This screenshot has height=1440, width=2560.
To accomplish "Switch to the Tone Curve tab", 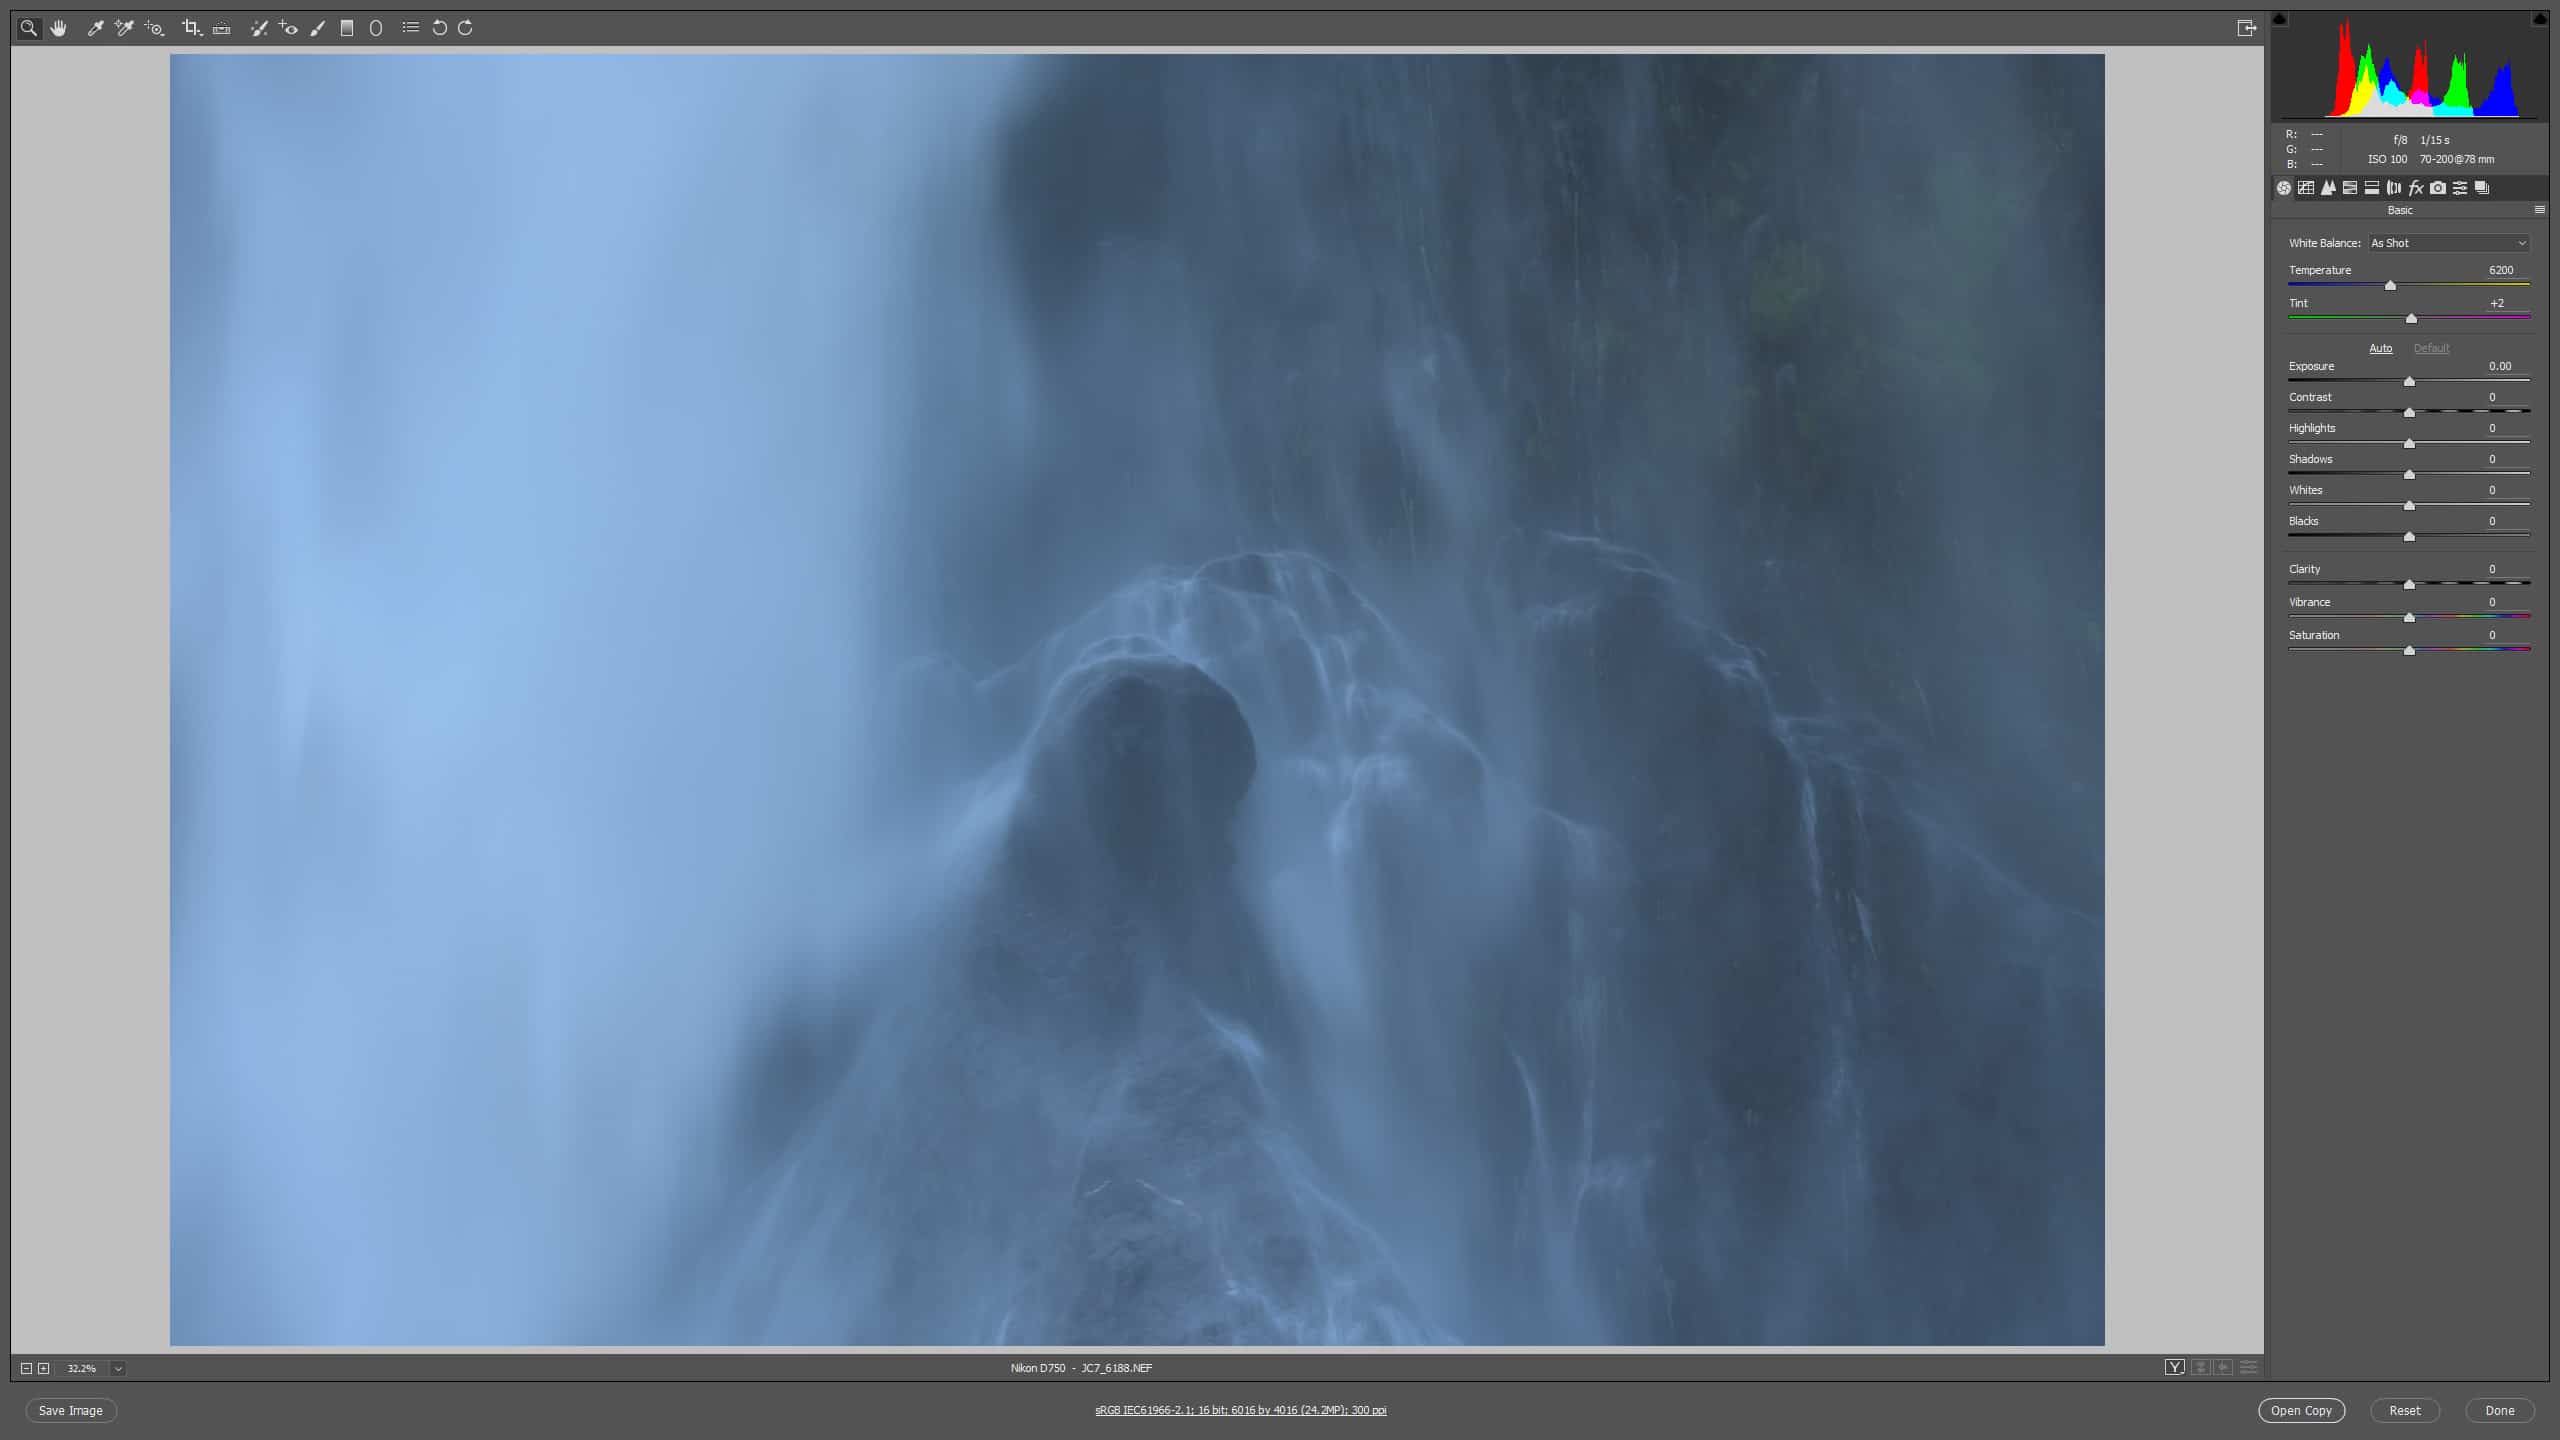I will tap(2306, 188).
